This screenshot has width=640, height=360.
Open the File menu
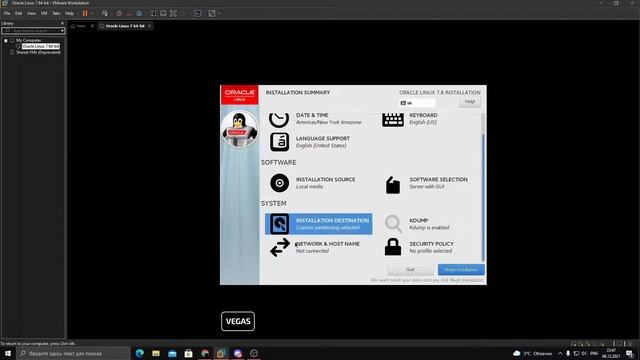[7, 13]
